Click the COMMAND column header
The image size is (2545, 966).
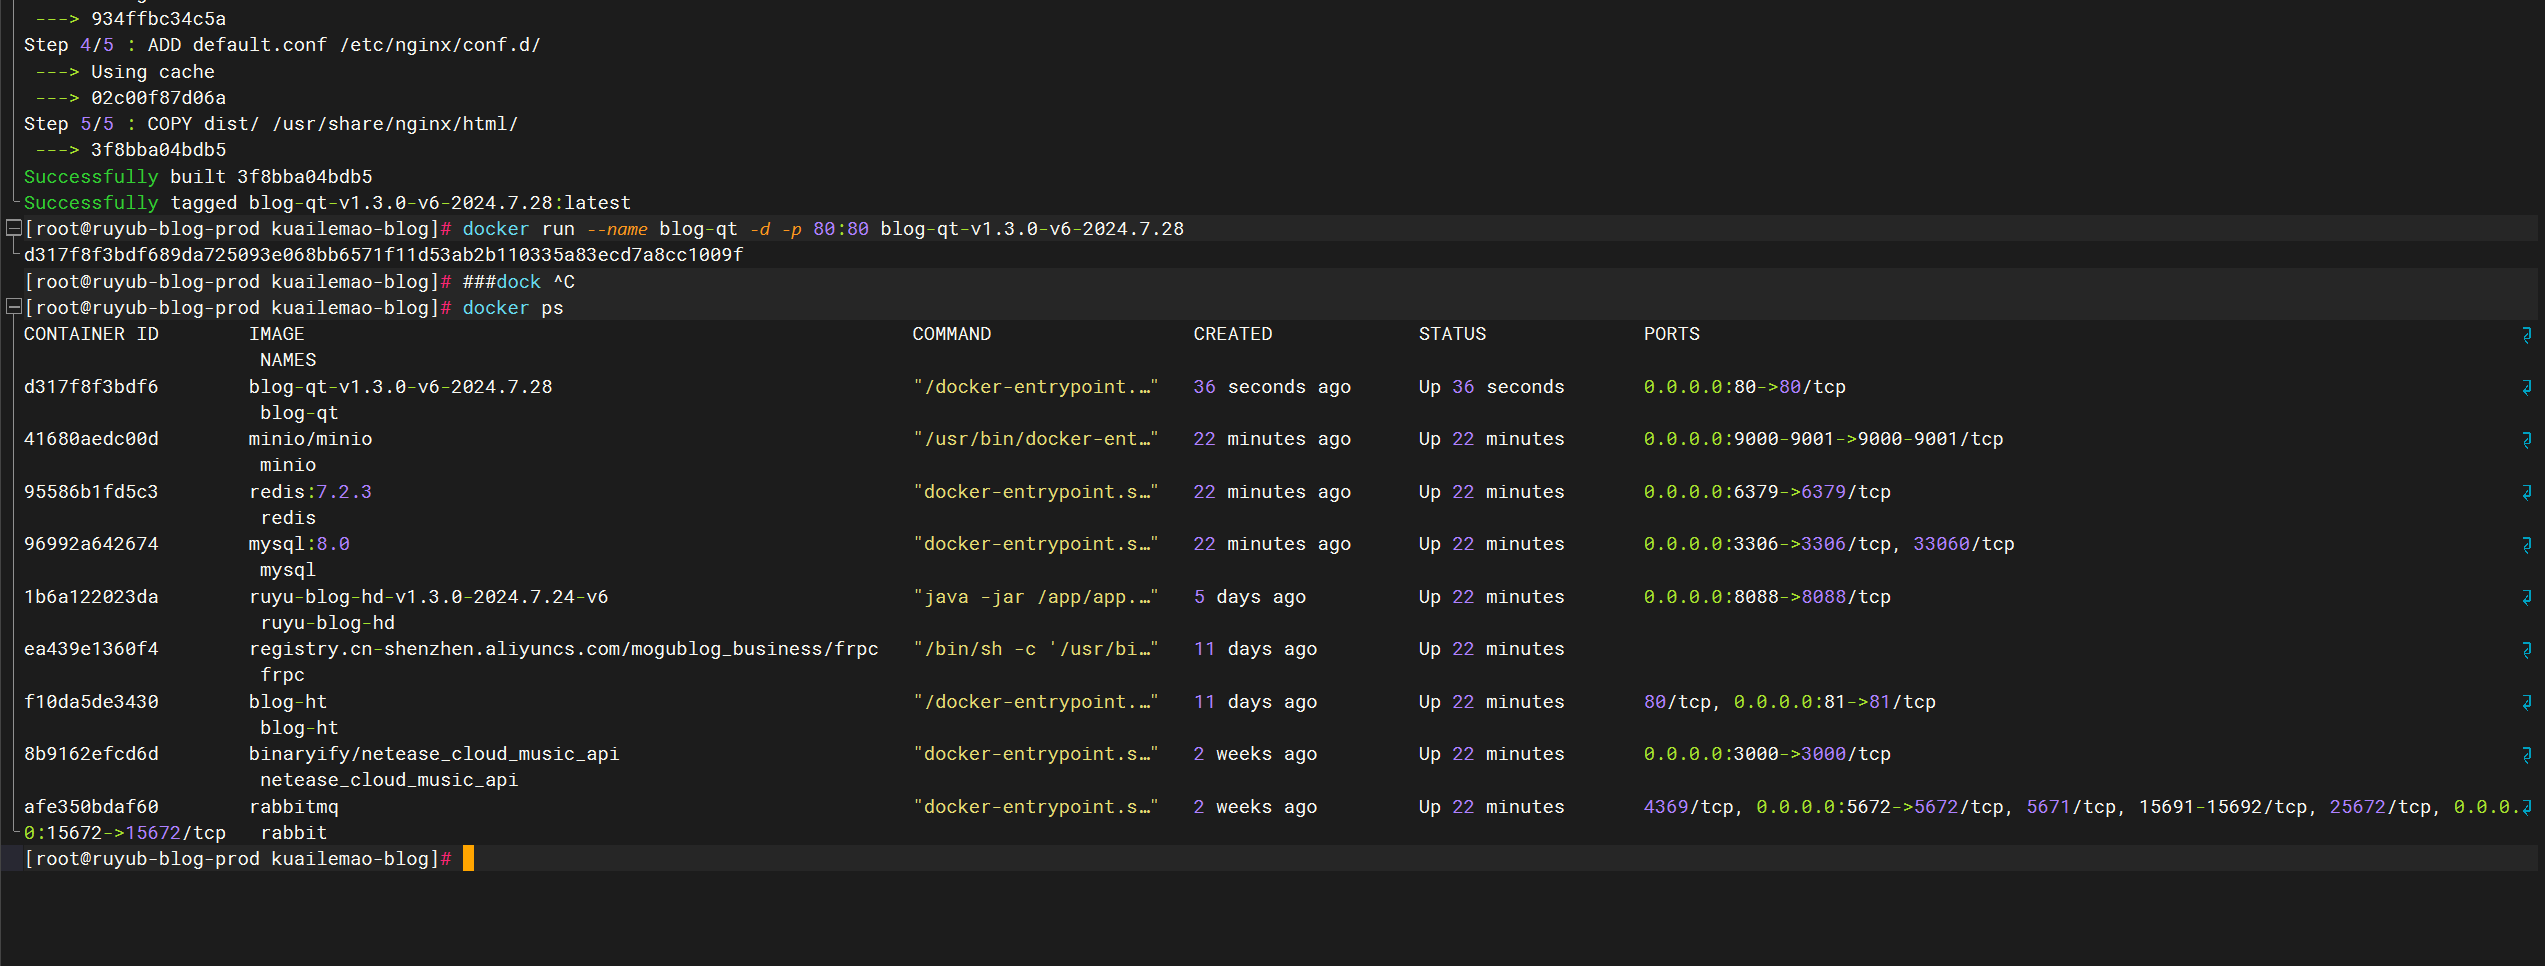(x=952, y=334)
